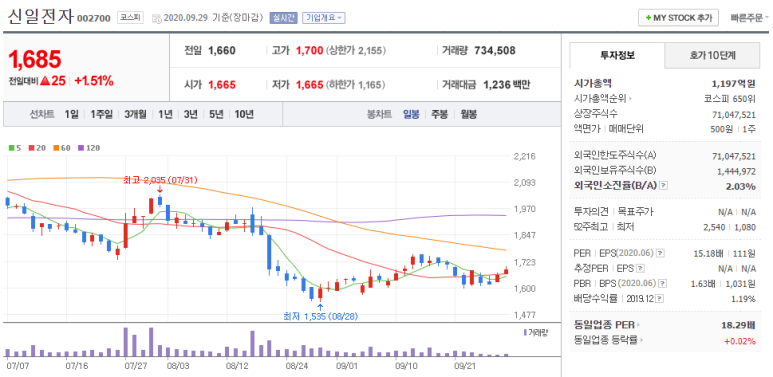Click the +1.51% change percentage
This screenshot has height=377, width=773.
tap(94, 81)
